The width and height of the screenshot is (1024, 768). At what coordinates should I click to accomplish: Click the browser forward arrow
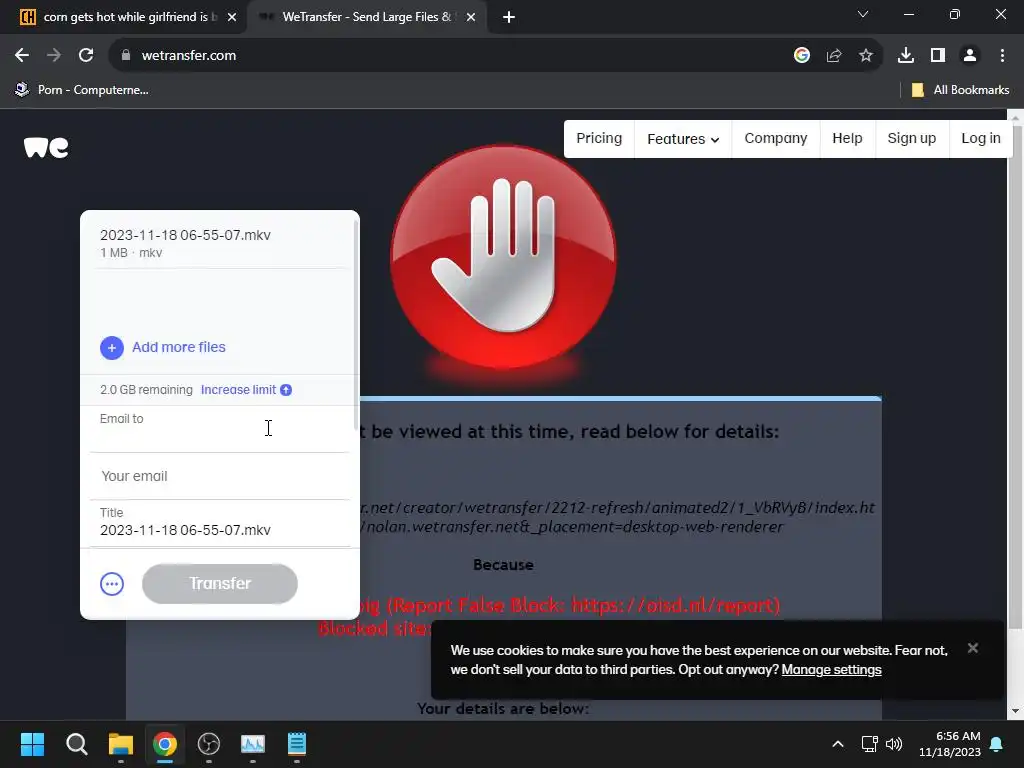54,56
